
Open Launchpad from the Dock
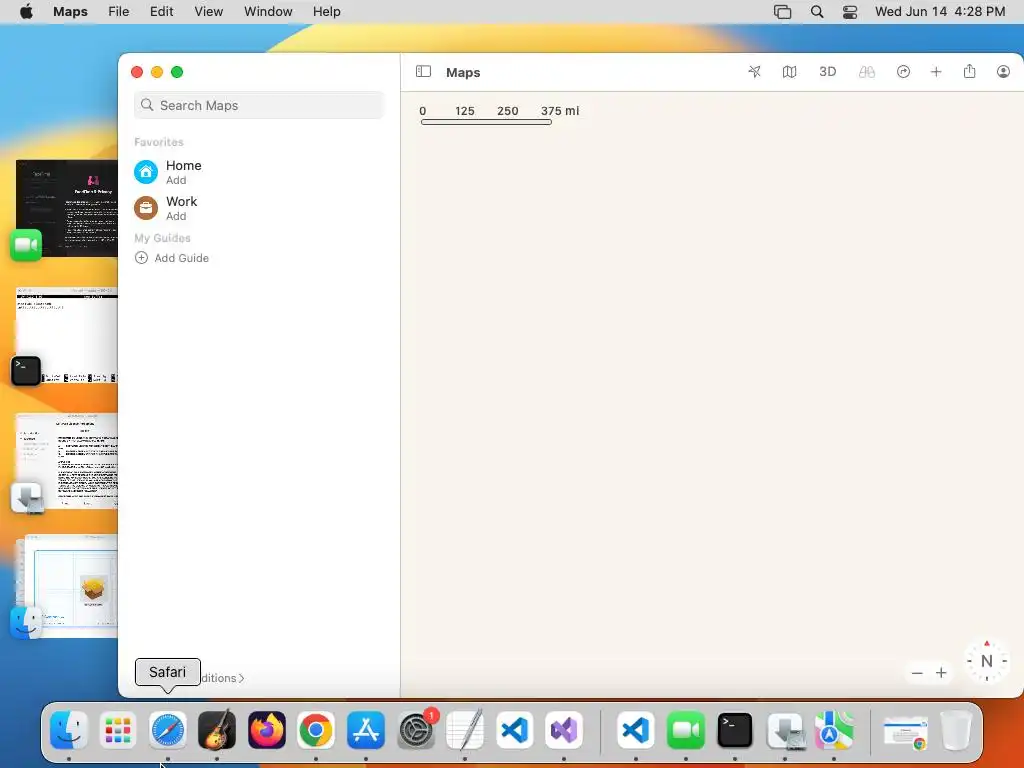tap(118, 730)
